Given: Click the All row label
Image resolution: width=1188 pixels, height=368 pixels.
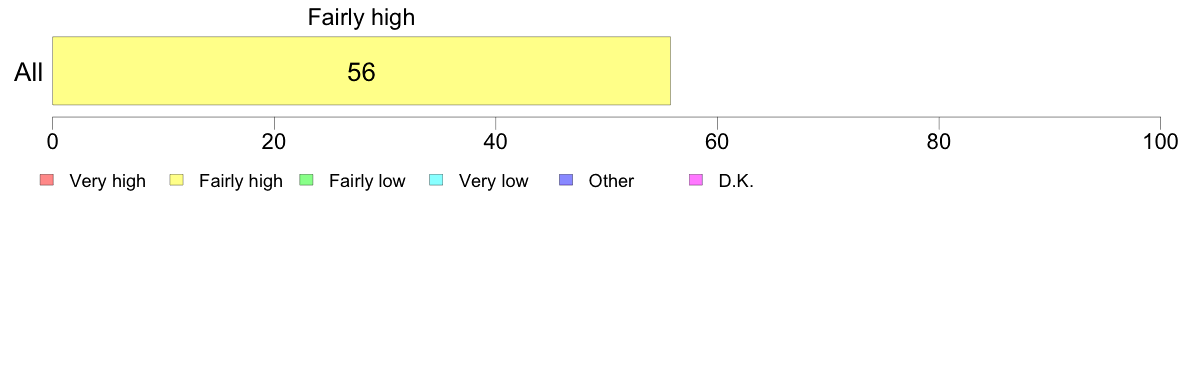Looking at the screenshot, I should tap(29, 73).
